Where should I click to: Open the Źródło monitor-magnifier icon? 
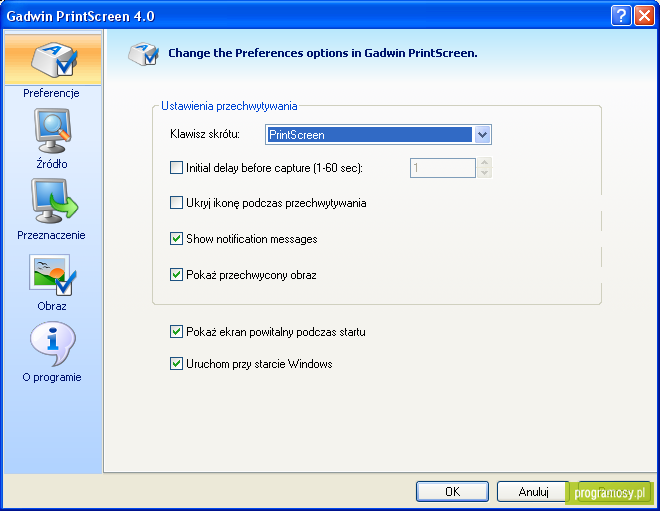[x=52, y=130]
